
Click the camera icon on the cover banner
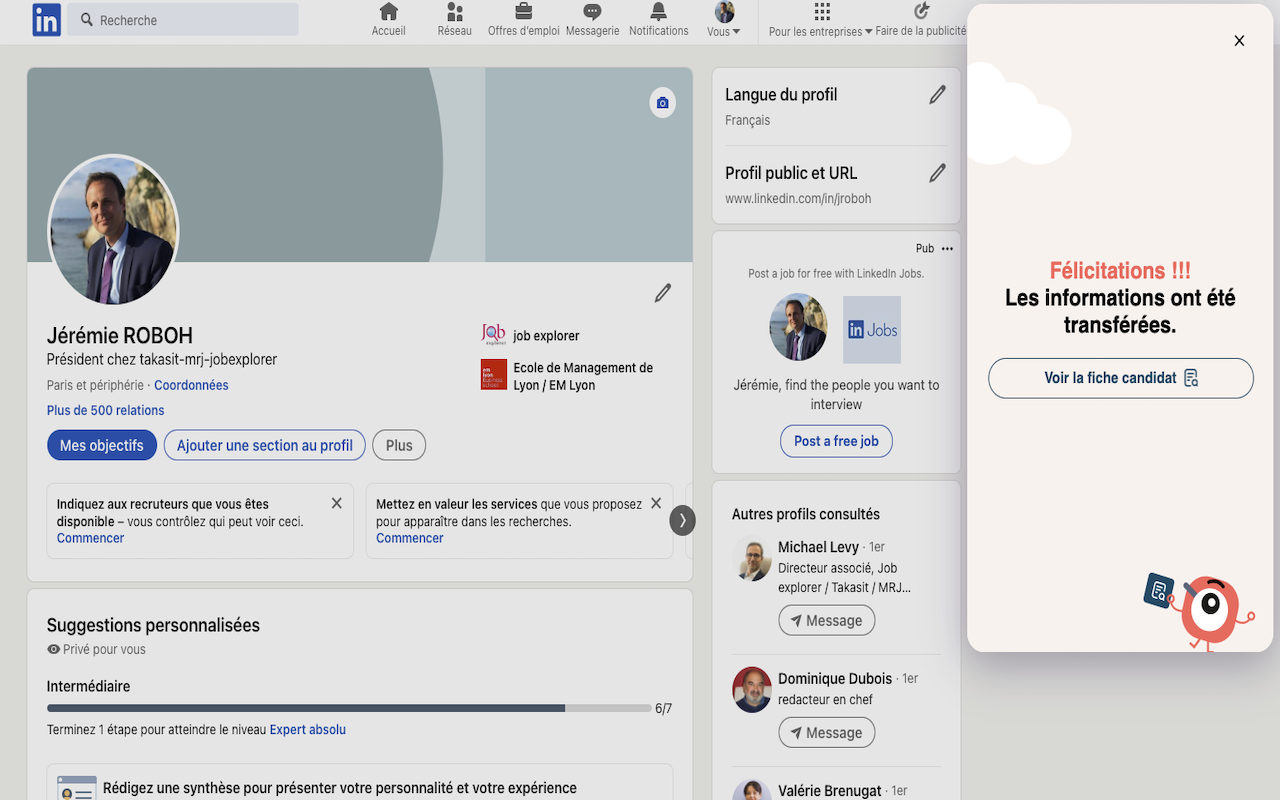662,102
